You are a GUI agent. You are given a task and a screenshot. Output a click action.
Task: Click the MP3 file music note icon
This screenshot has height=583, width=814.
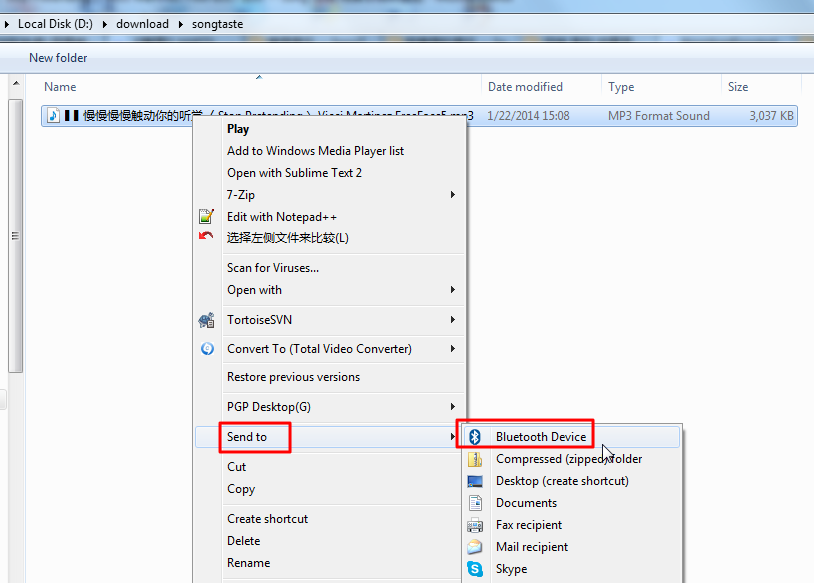click(x=53, y=115)
